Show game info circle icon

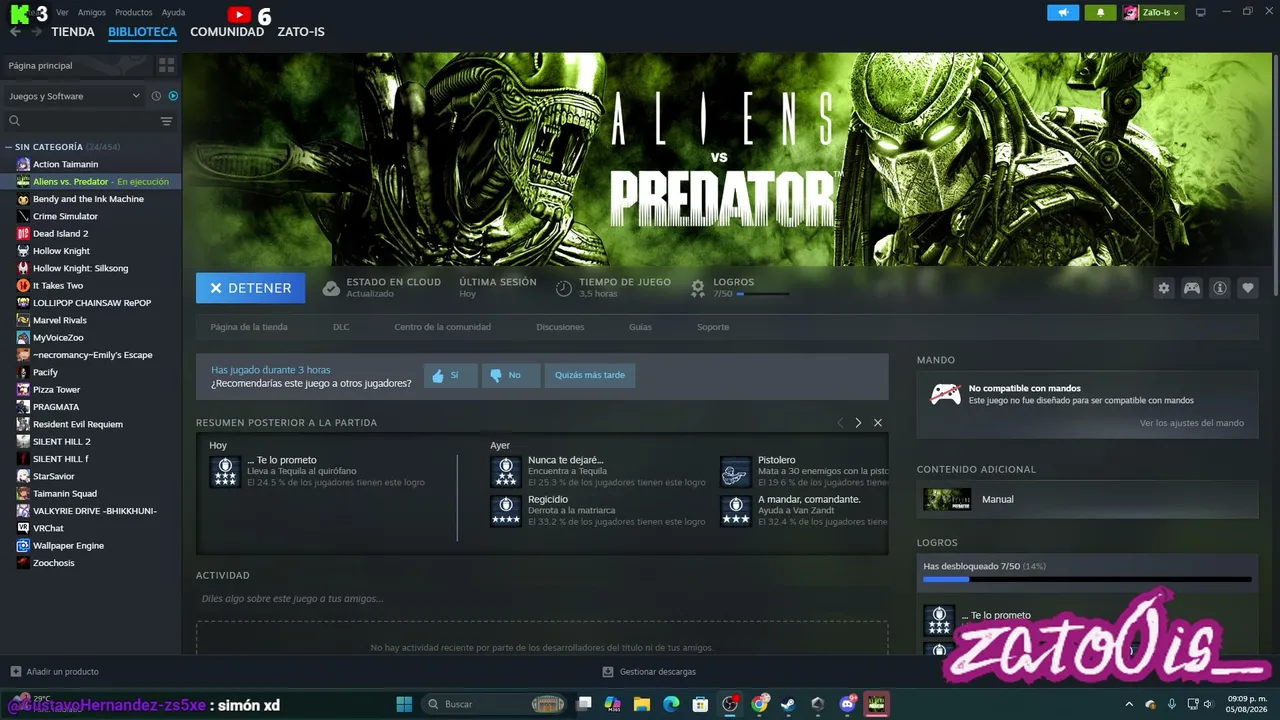tap(1220, 288)
